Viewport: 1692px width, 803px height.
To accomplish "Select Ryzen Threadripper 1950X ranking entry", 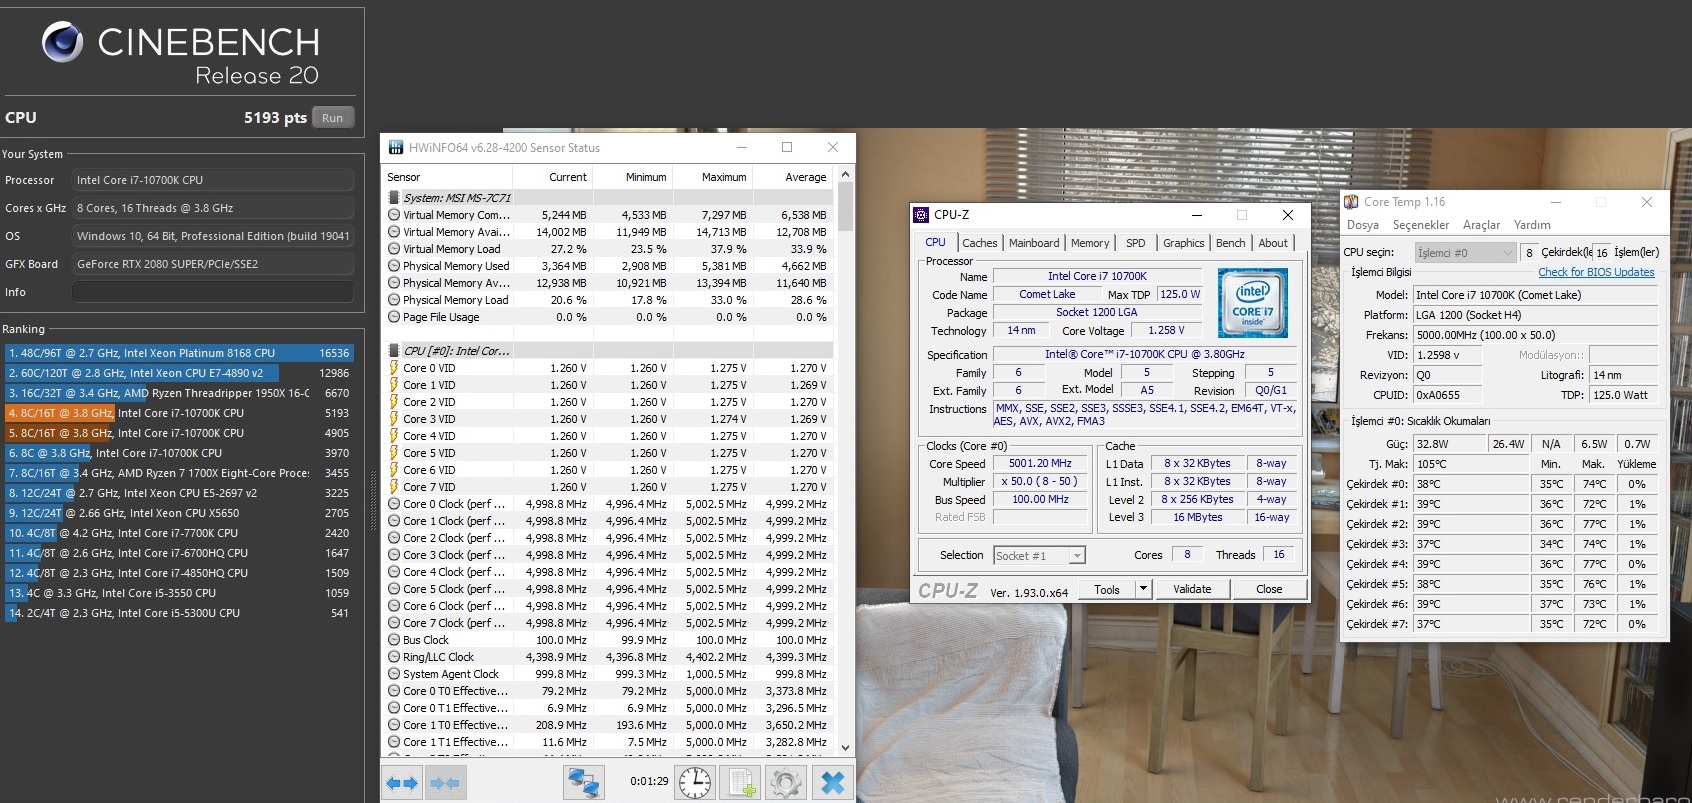I will coord(179,393).
